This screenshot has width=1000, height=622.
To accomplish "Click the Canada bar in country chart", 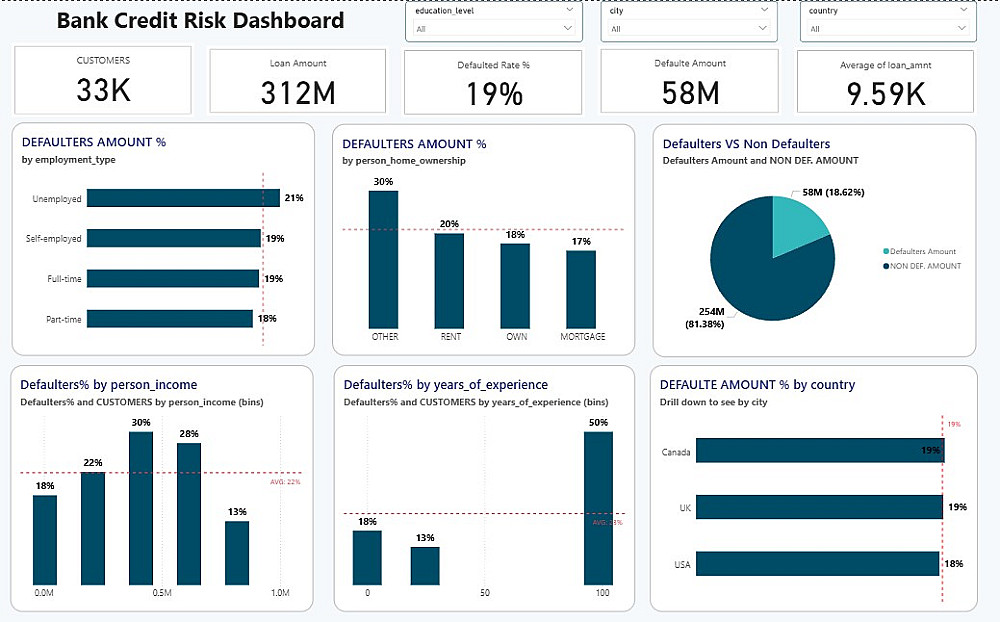I will pyautogui.click(x=820, y=450).
